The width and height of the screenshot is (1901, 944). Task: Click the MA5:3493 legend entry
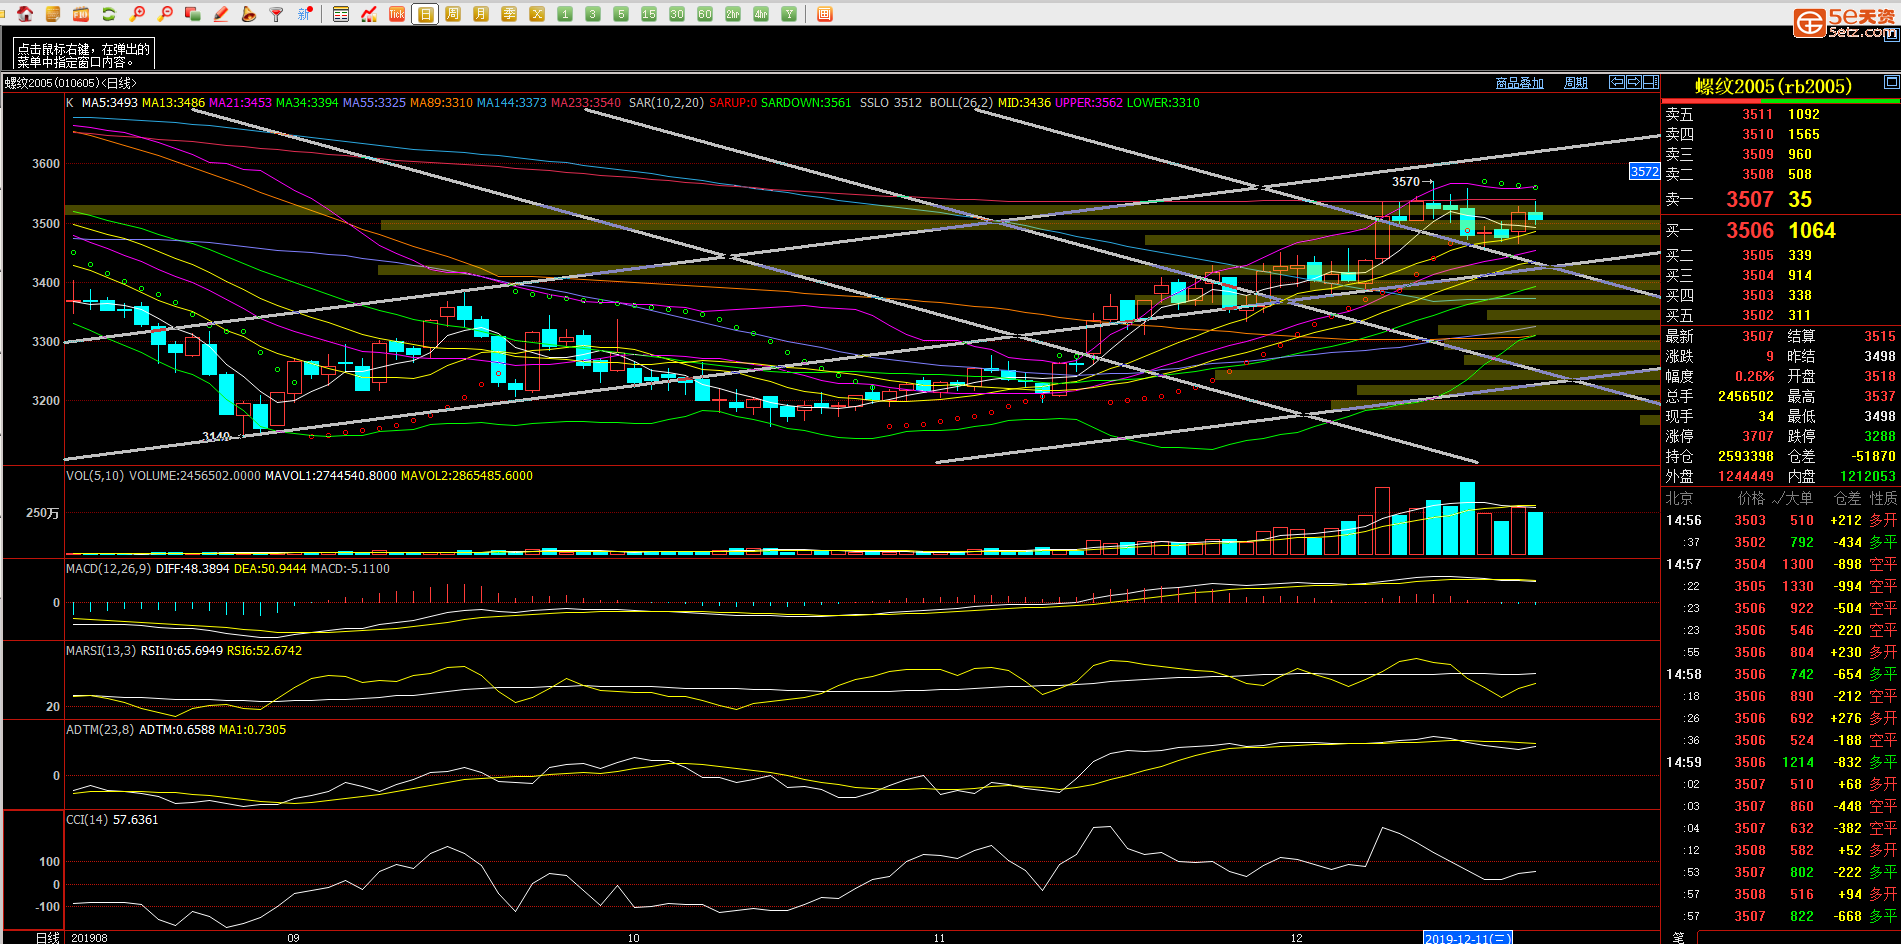[x=110, y=102]
